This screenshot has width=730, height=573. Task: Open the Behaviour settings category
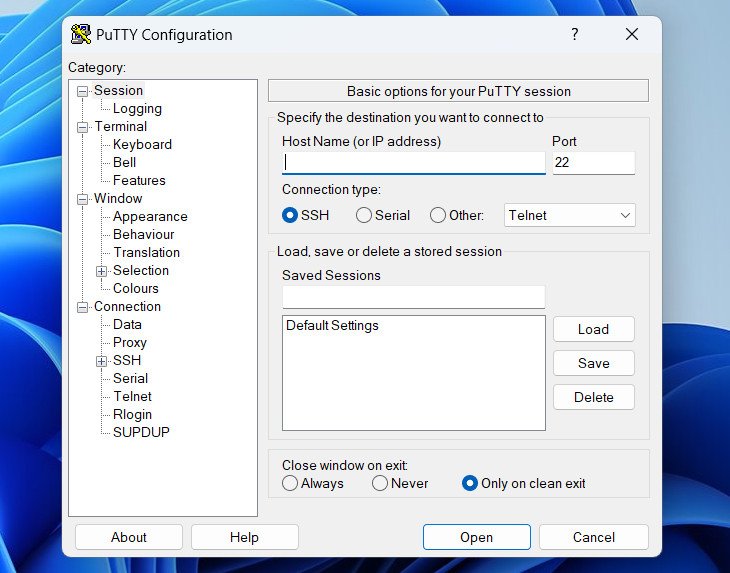(143, 235)
